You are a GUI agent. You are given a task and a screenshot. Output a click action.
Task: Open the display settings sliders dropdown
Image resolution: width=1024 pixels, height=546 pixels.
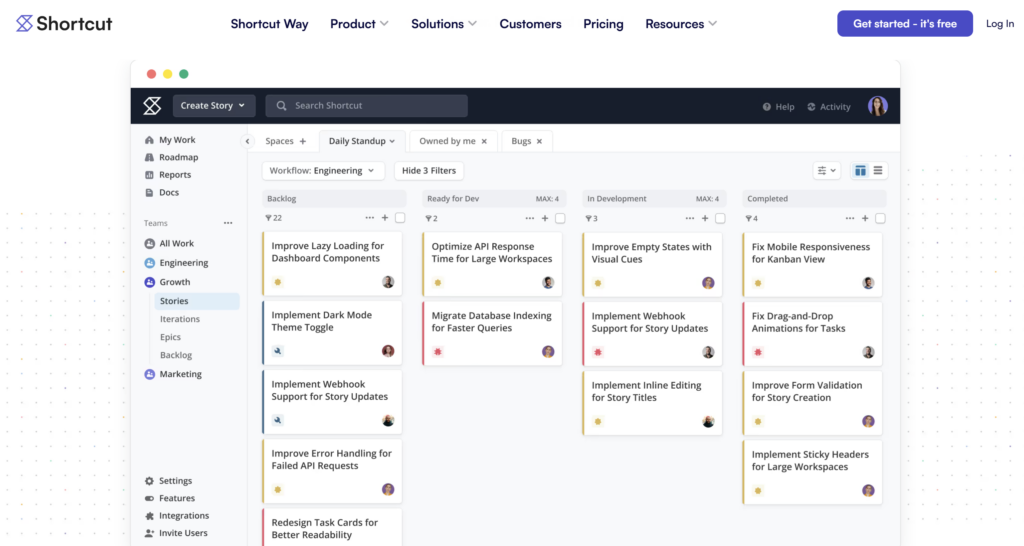click(x=826, y=170)
